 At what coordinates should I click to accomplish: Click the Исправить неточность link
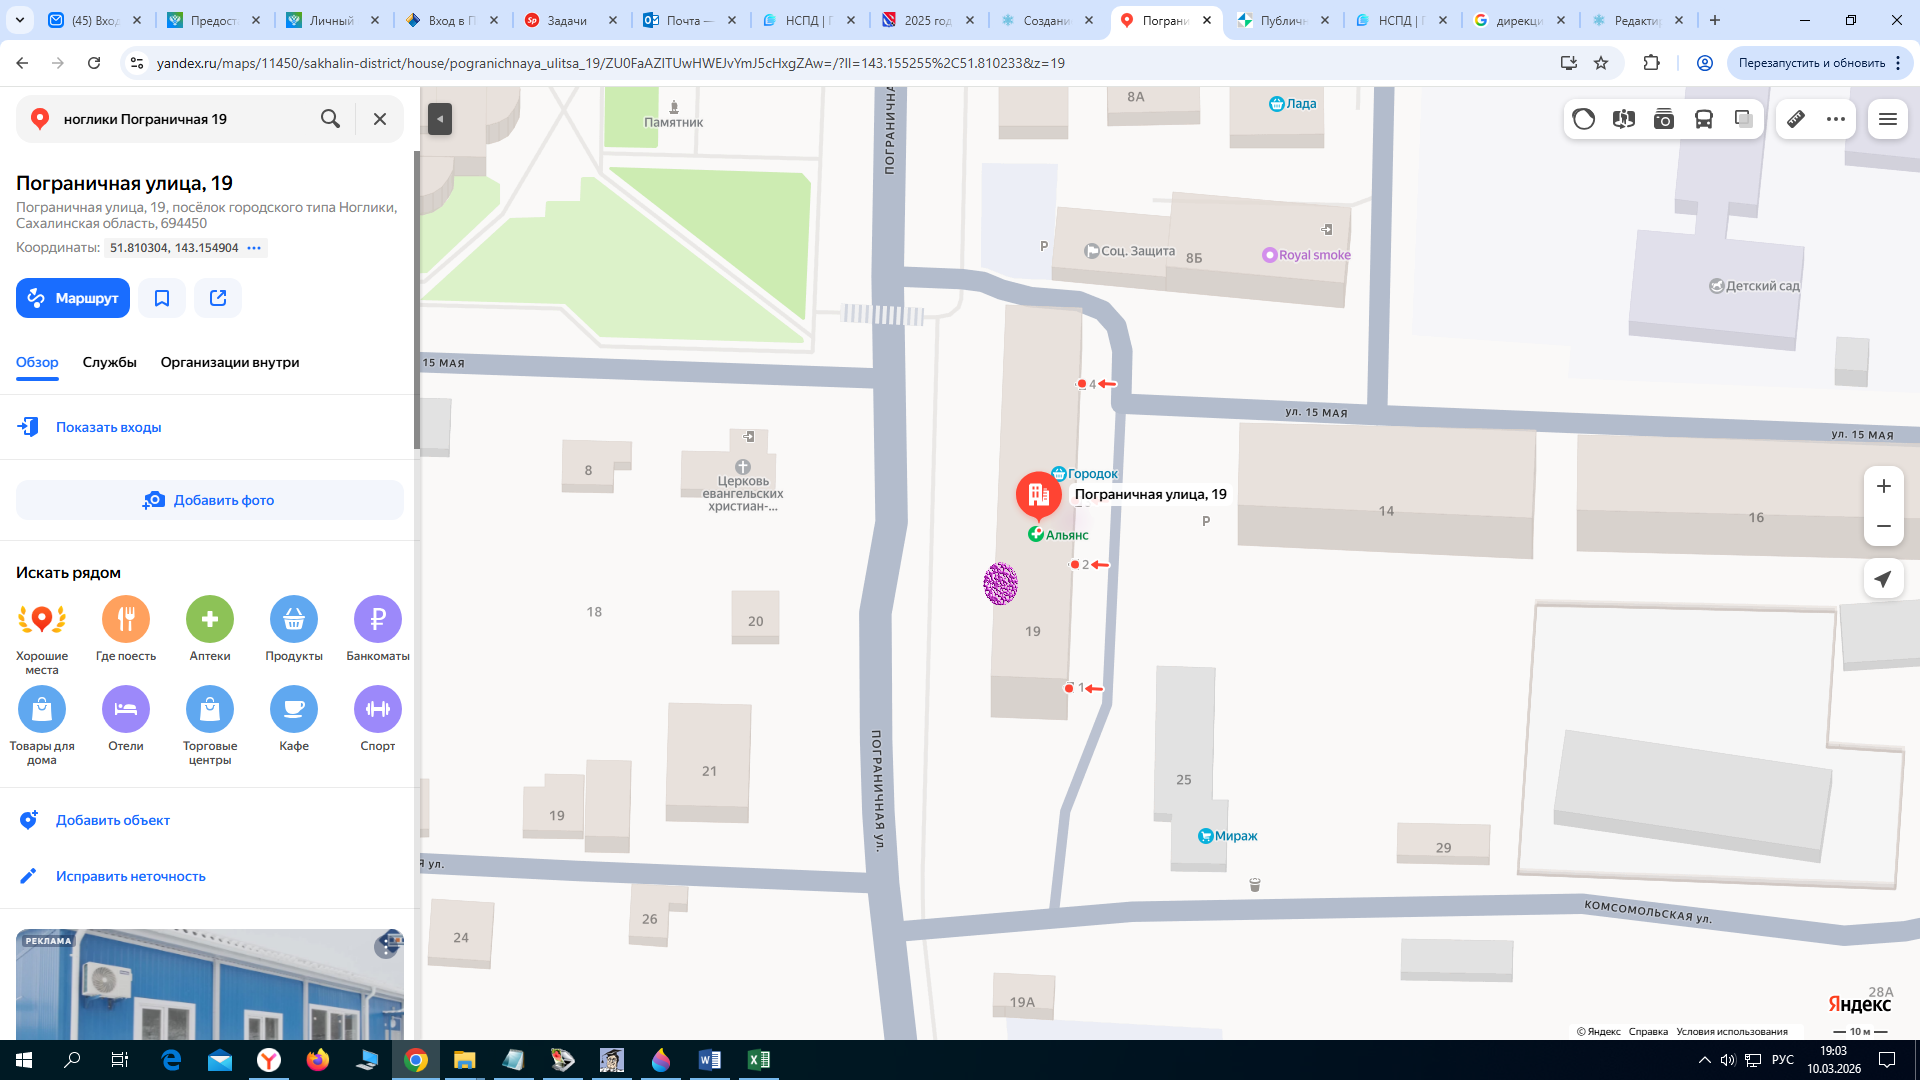[130, 876]
